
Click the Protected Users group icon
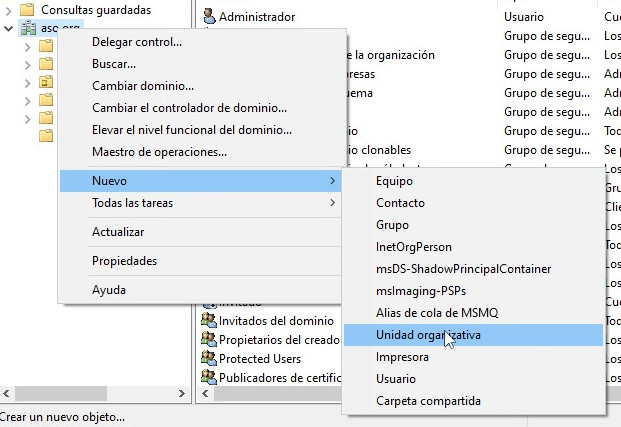pyautogui.click(x=208, y=359)
